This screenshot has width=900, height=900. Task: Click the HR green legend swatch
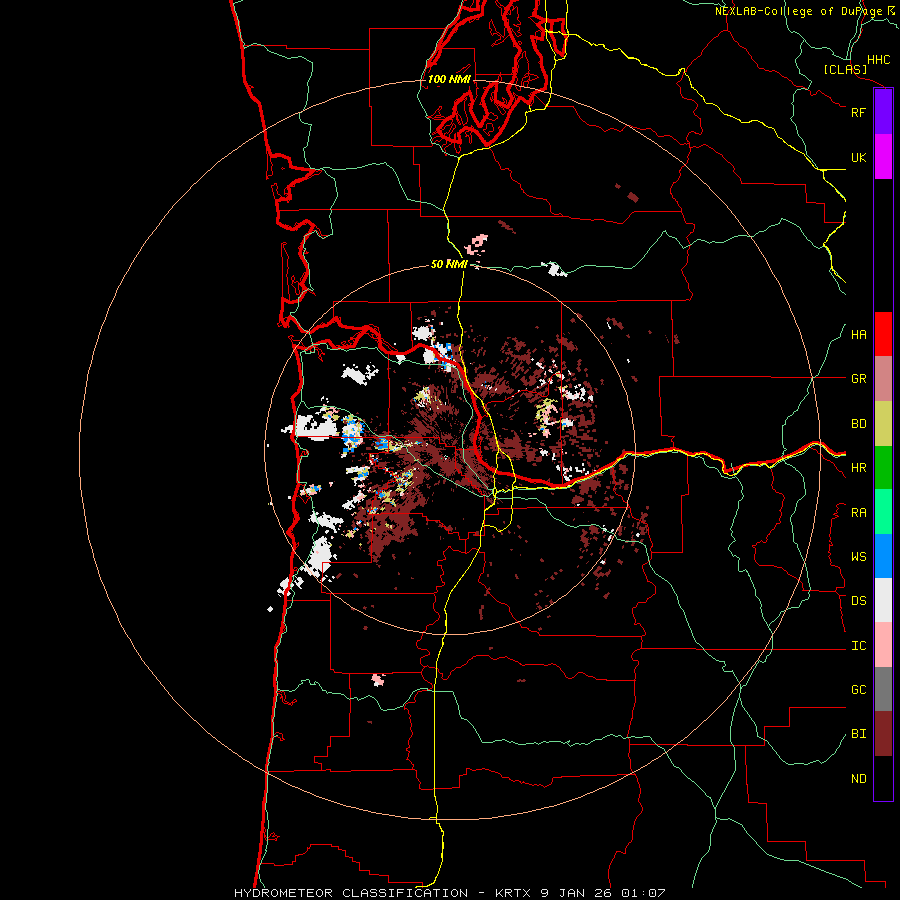click(883, 468)
